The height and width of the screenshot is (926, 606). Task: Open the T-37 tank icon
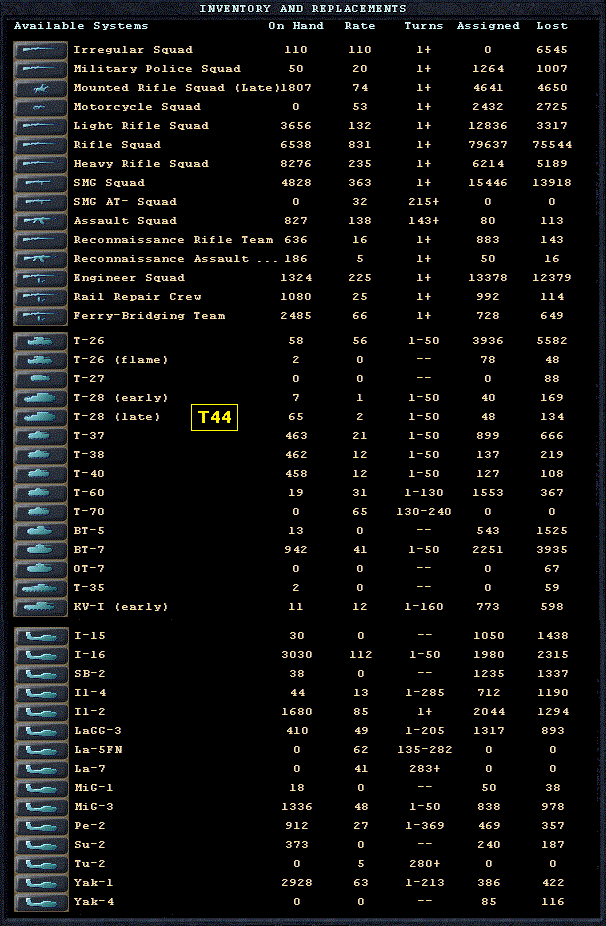click(40, 436)
